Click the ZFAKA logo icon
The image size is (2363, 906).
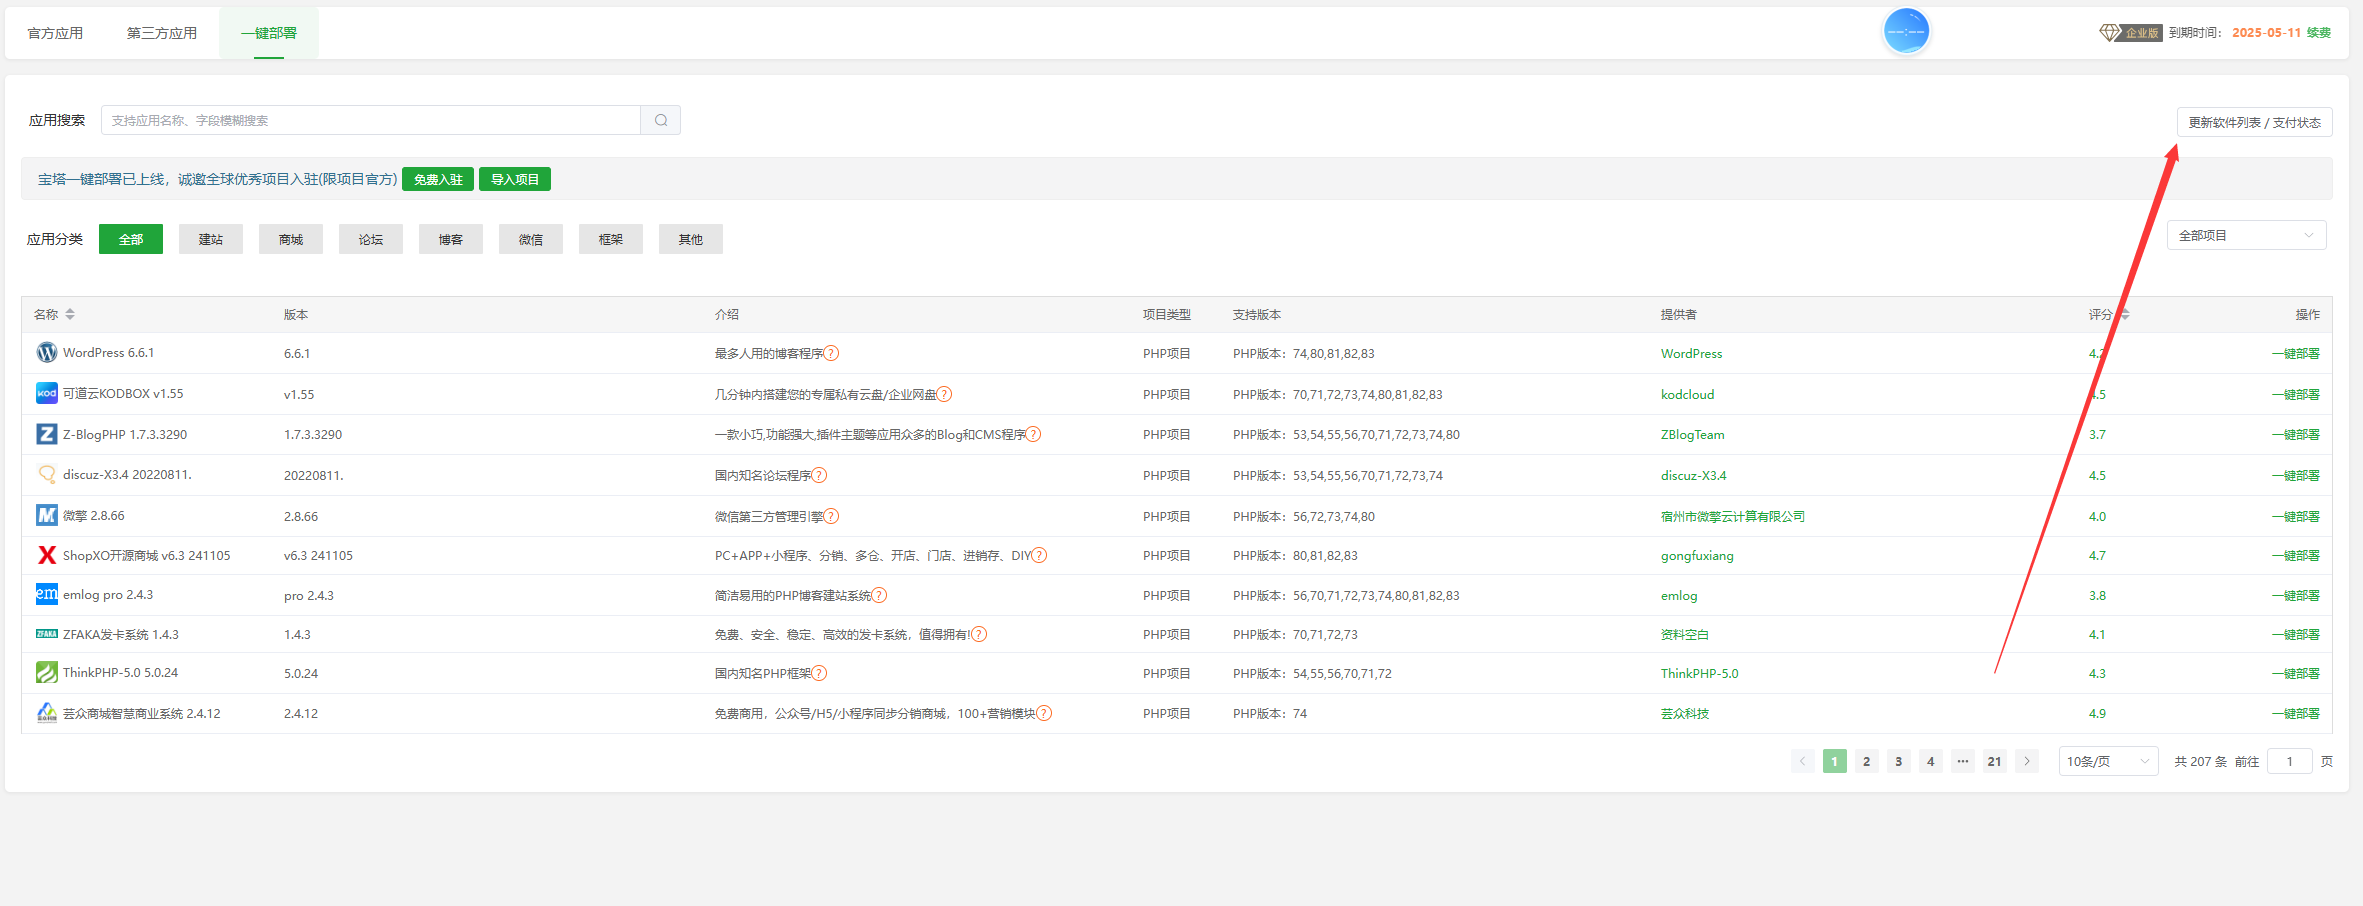[47, 634]
